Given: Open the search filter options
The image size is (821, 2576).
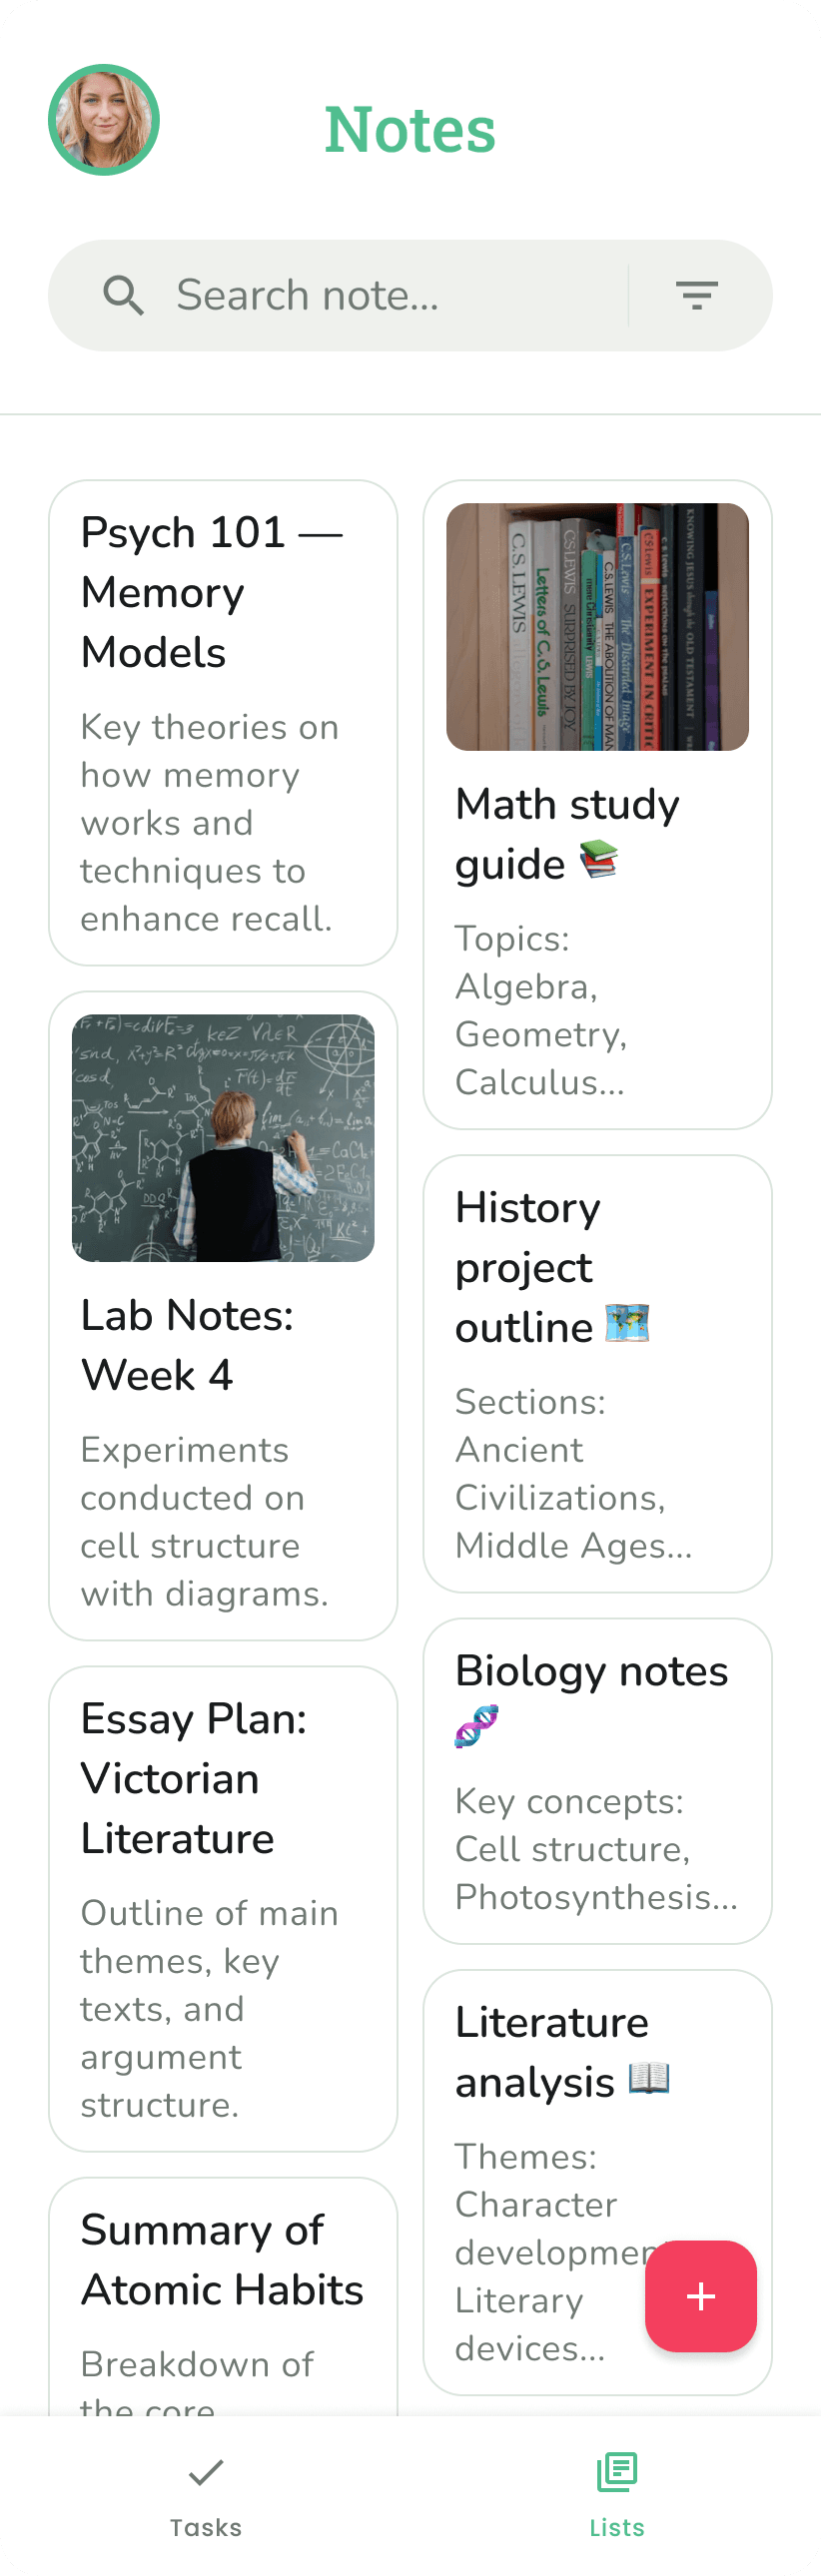Looking at the screenshot, I should pos(697,295).
